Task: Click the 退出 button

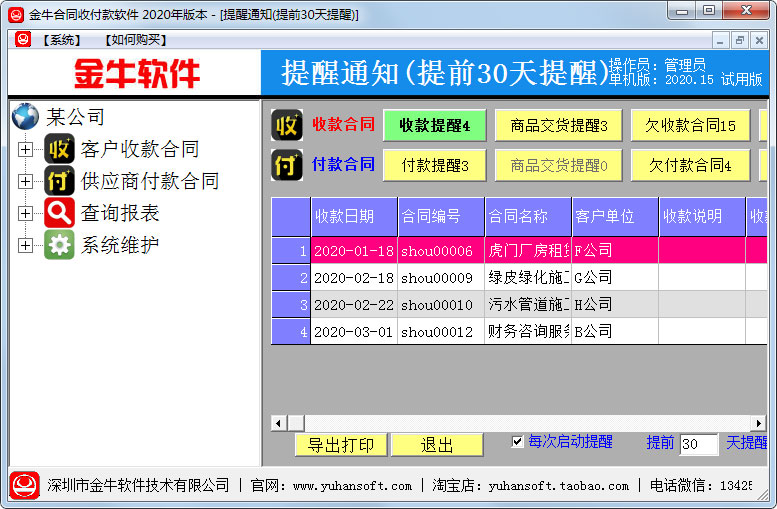Action: [437, 445]
